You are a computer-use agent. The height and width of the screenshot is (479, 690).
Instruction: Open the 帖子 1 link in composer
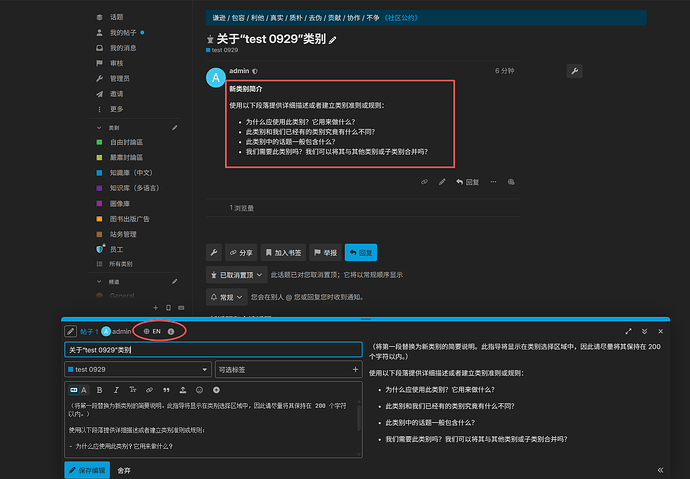coord(89,332)
